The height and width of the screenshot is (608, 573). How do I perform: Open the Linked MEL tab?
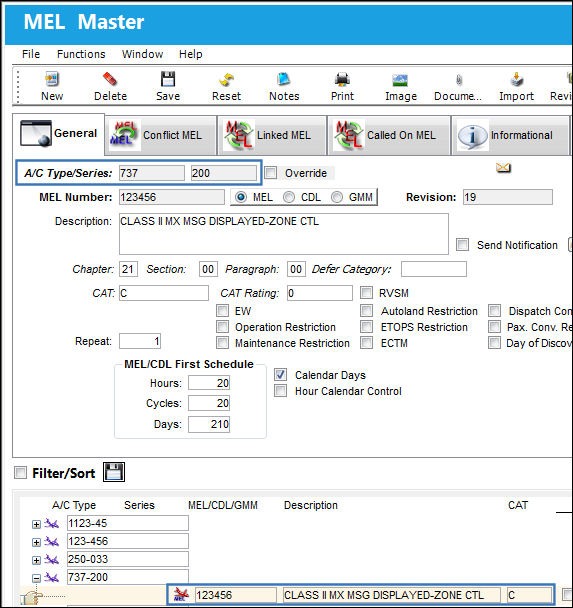272,135
